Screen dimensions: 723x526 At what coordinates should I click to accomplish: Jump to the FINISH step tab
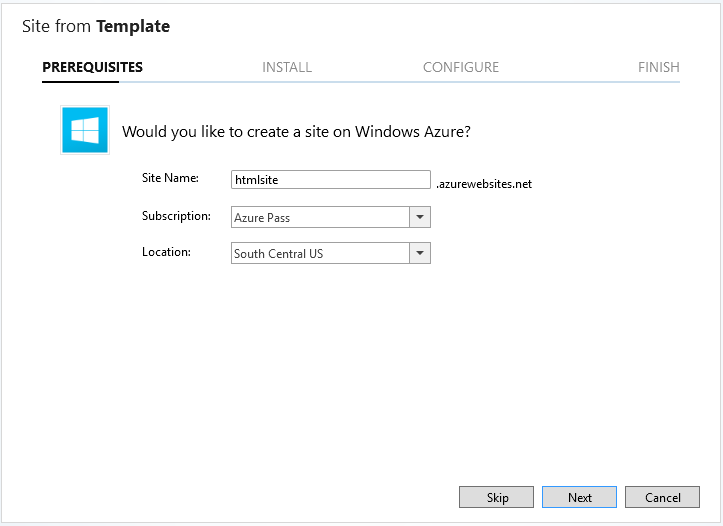[x=658, y=67]
